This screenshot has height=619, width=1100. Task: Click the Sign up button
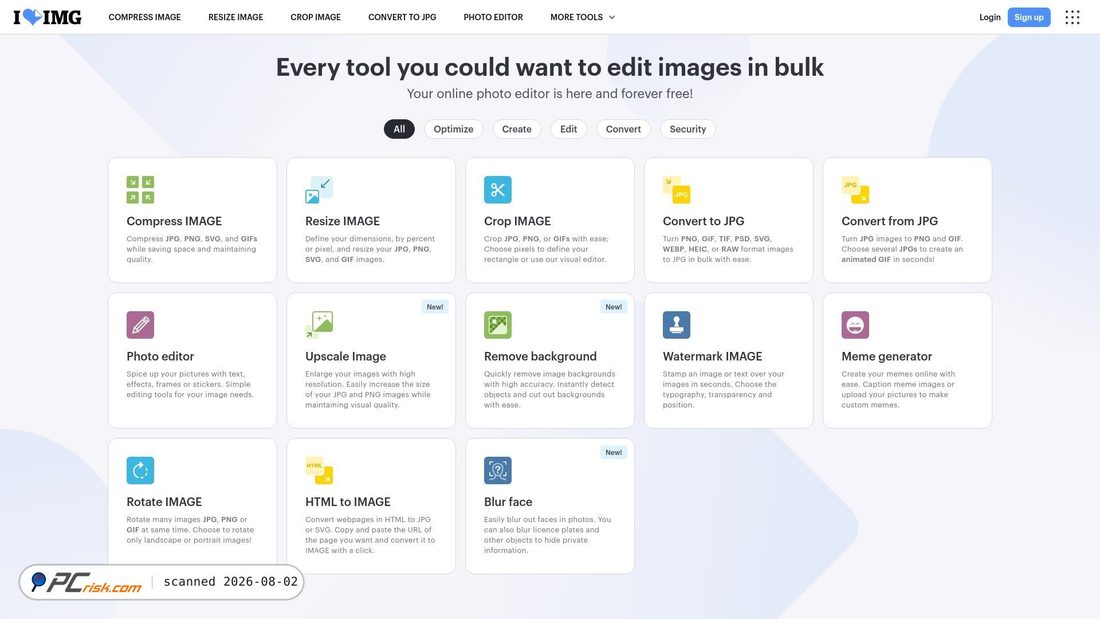tap(1028, 17)
